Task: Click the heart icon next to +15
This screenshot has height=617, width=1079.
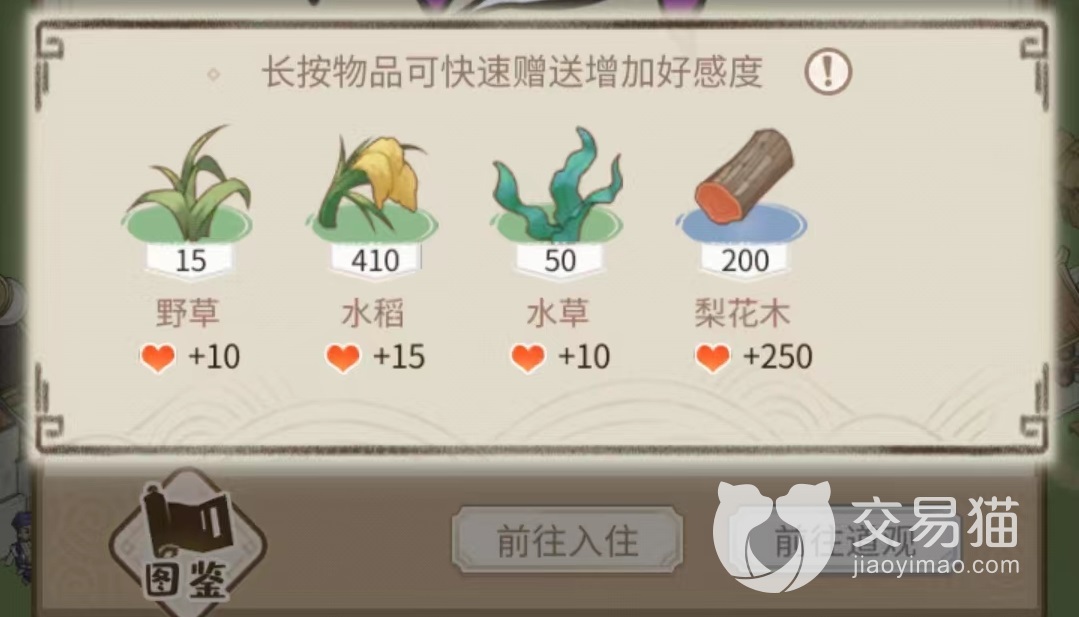Action: pyautogui.click(x=343, y=358)
